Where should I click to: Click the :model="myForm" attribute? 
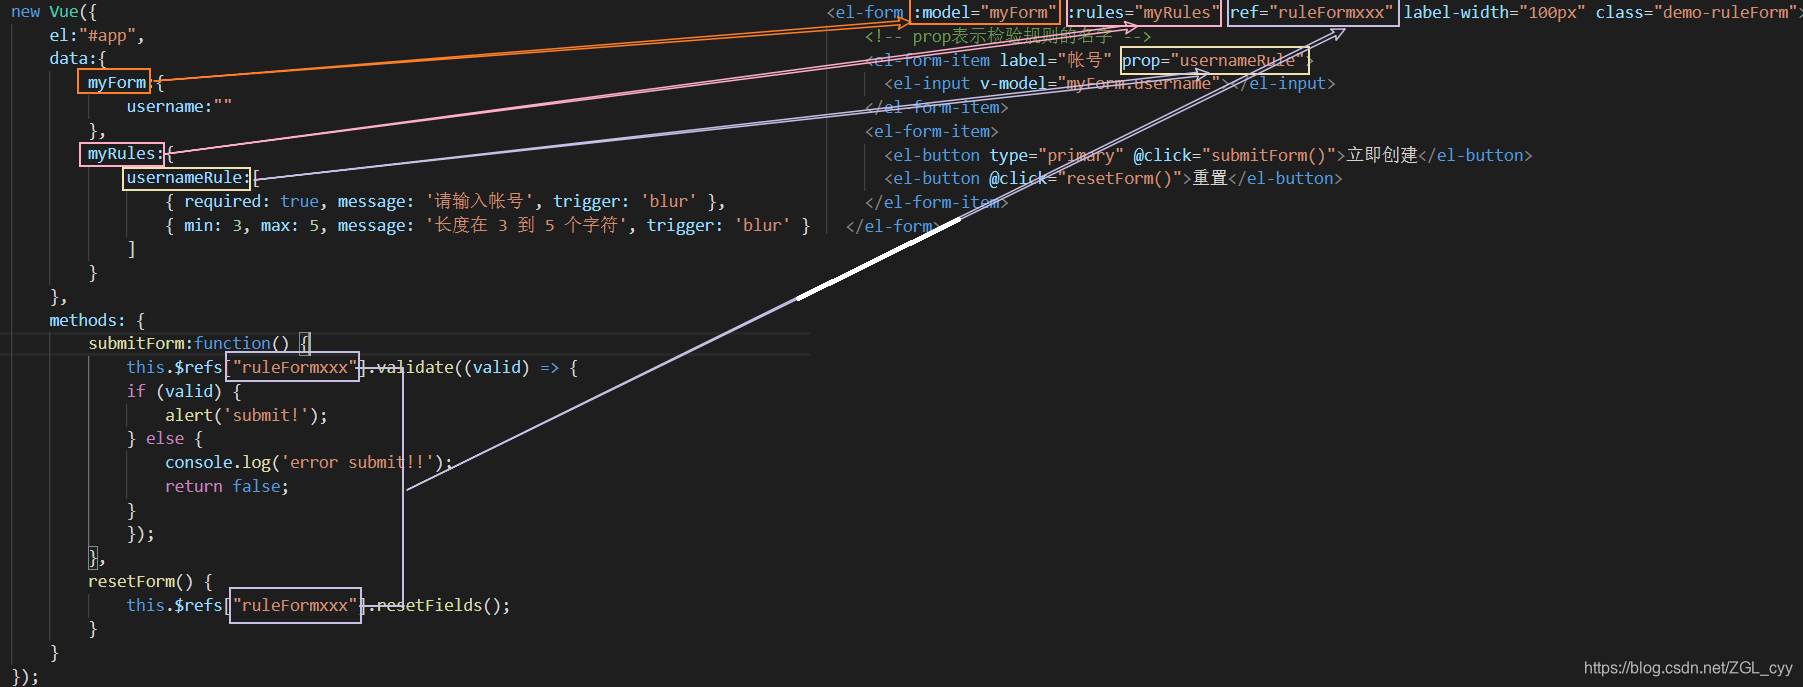coord(985,13)
